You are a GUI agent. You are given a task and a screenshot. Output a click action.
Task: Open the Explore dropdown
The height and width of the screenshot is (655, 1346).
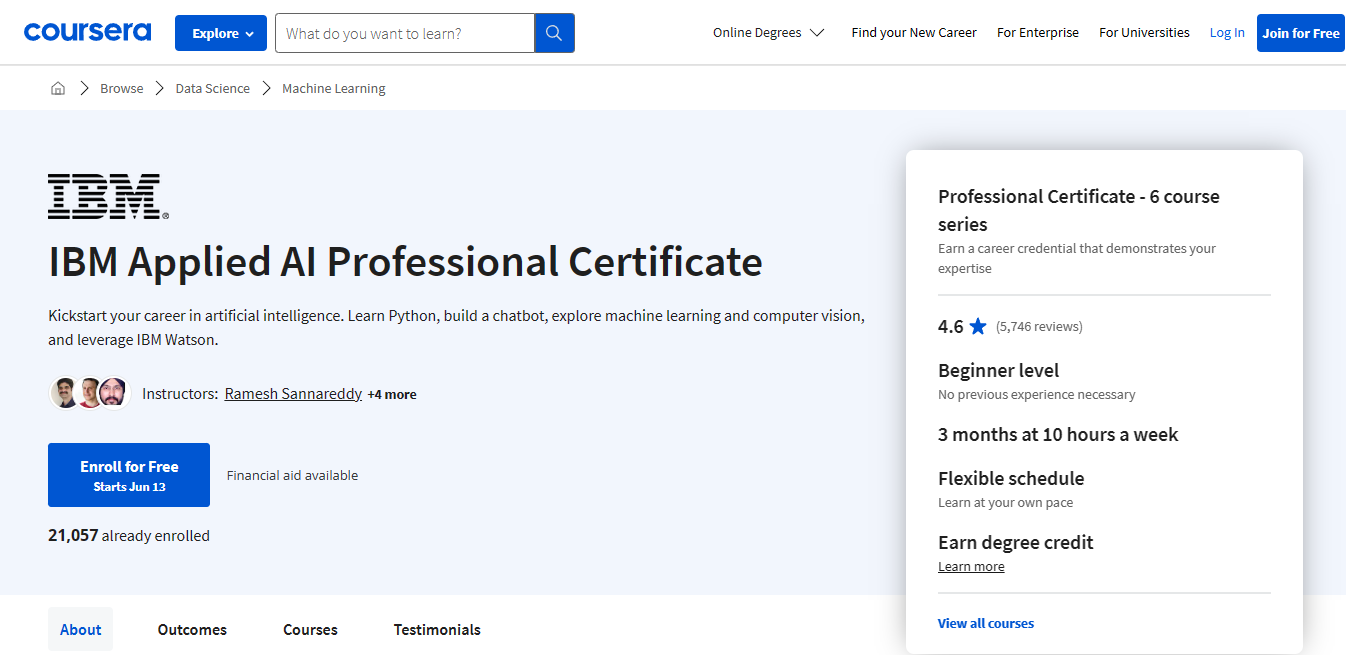(x=221, y=33)
